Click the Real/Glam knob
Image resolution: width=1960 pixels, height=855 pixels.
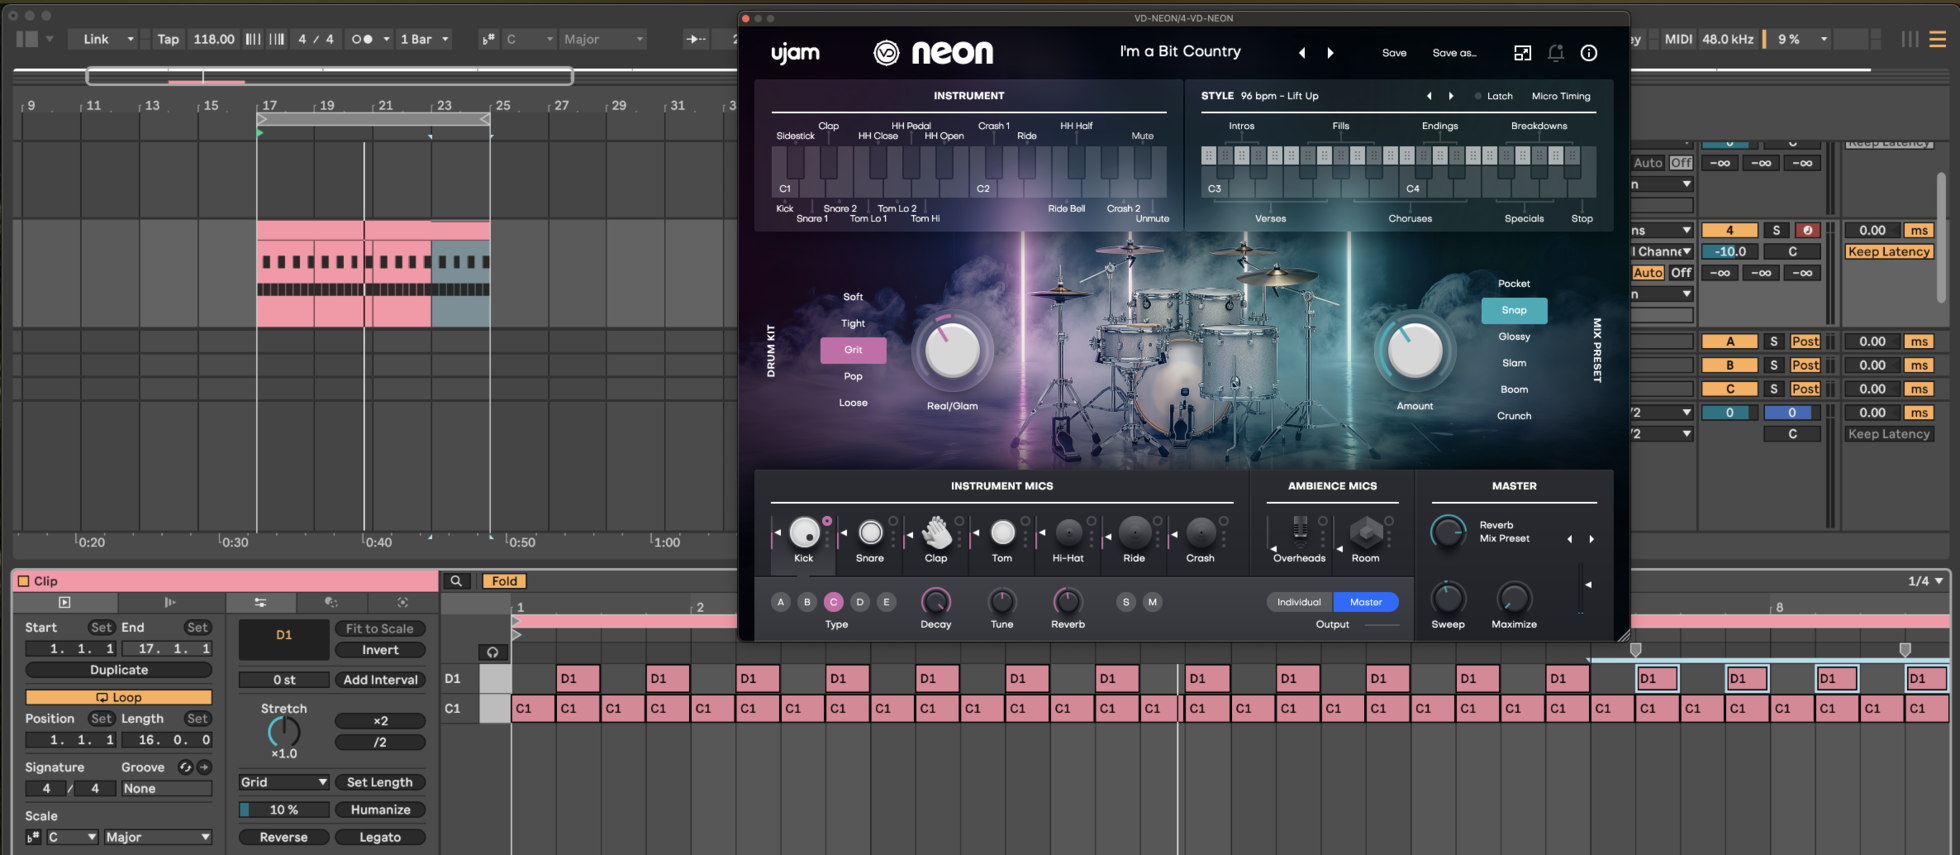951,350
